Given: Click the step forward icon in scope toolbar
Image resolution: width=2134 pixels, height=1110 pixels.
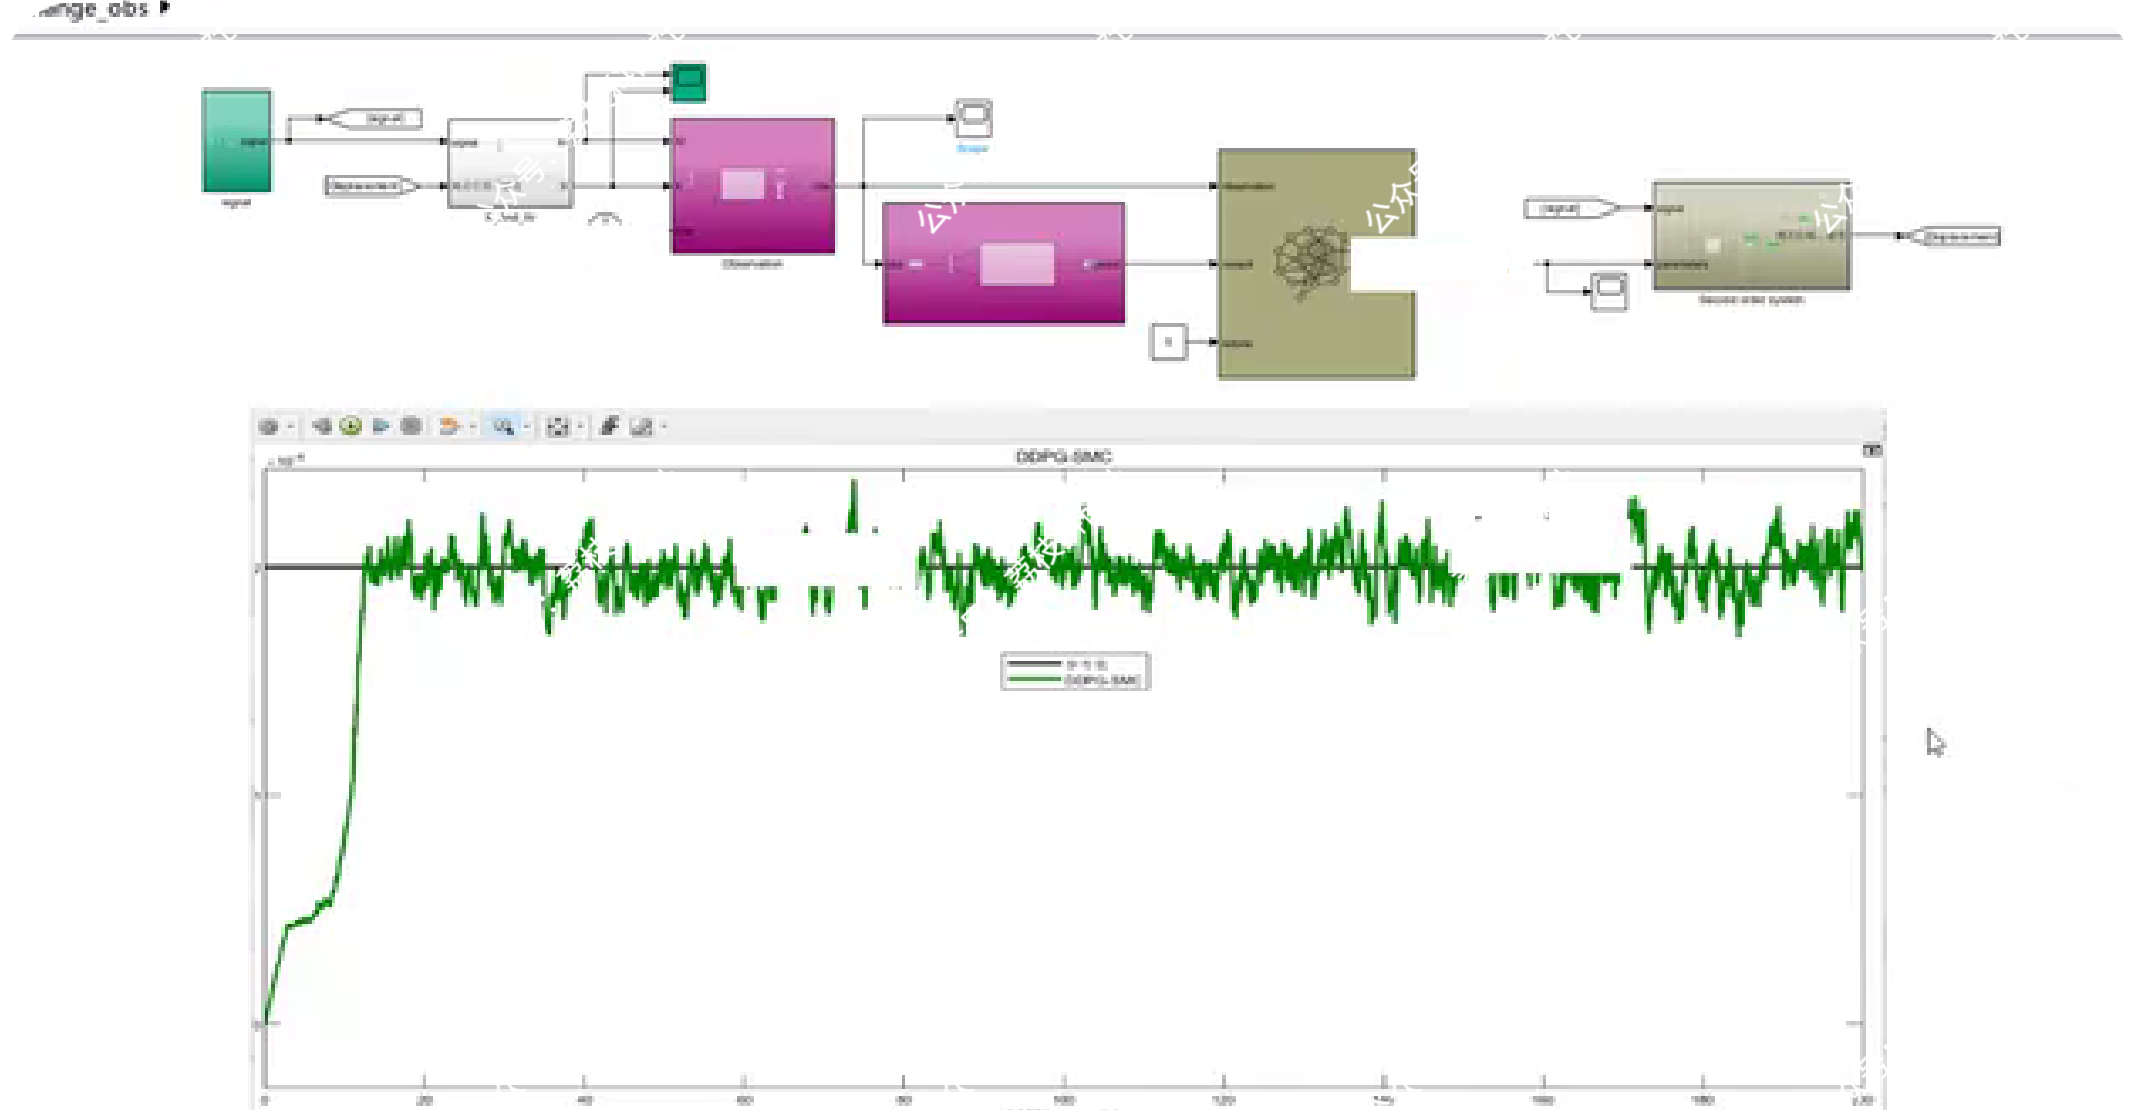Looking at the screenshot, I should [380, 427].
